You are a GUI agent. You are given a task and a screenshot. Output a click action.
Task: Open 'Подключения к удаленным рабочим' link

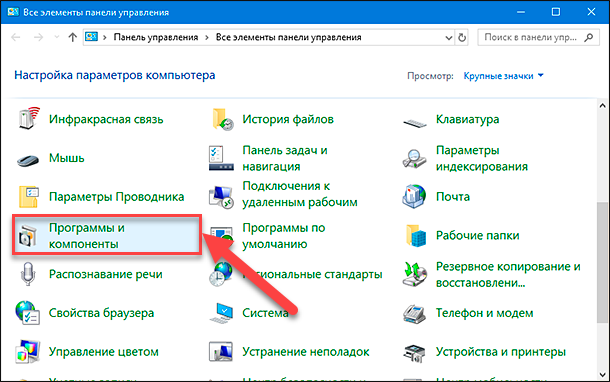pyautogui.click(x=300, y=194)
